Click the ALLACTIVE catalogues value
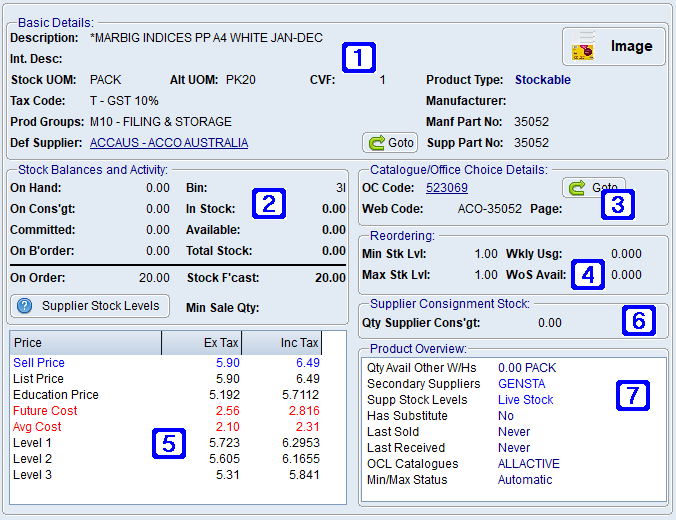The width and height of the screenshot is (676, 520). click(528, 464)
